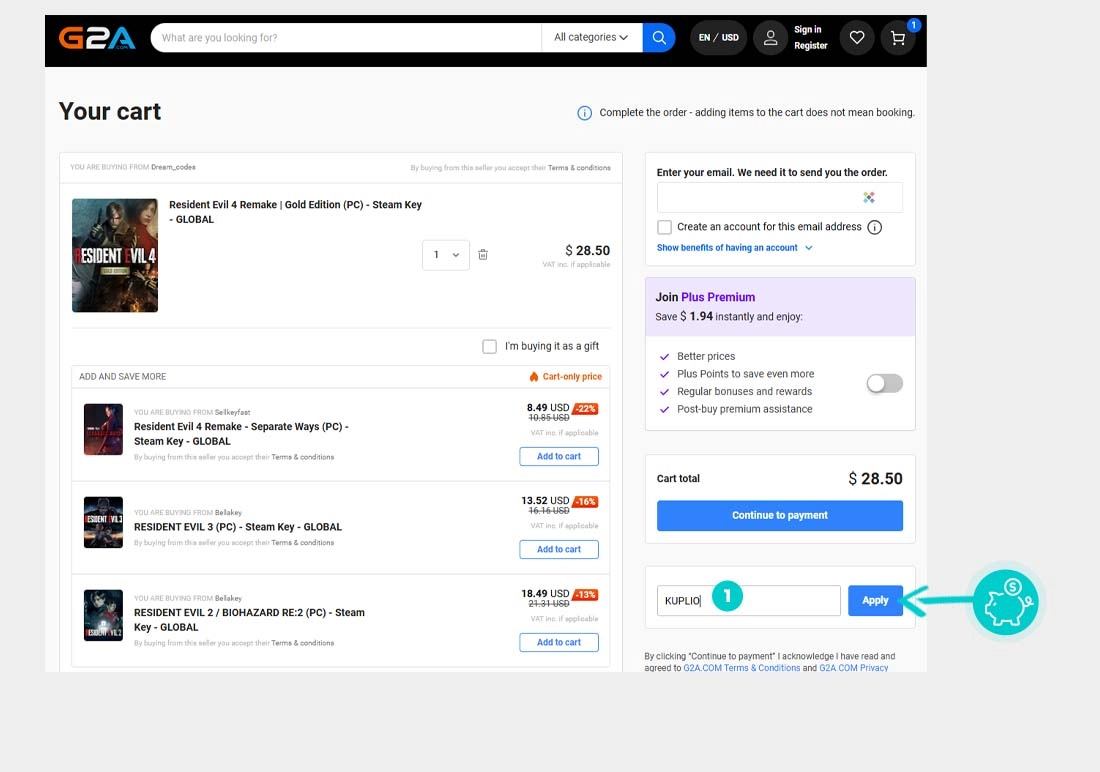The height and width of the screenshot is (772, 1100).
Task: Add RESIDENT EVIL 3 to cart
Action: [559, 550]
